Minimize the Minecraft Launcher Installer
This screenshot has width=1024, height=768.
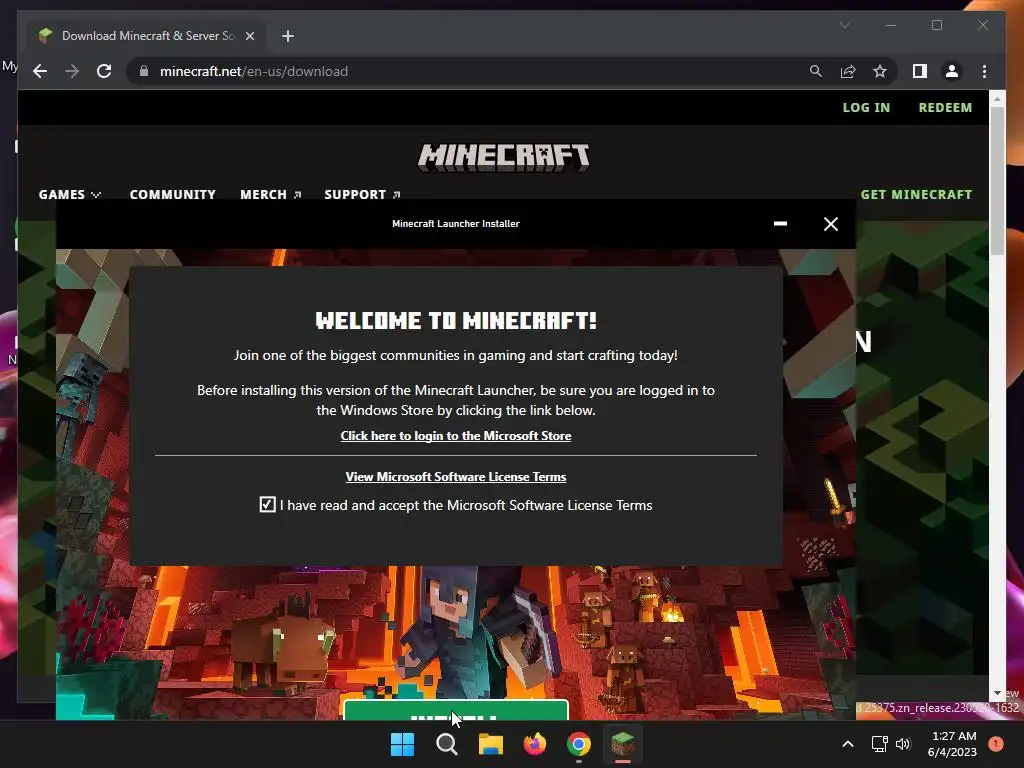click(x=780, y=224)
